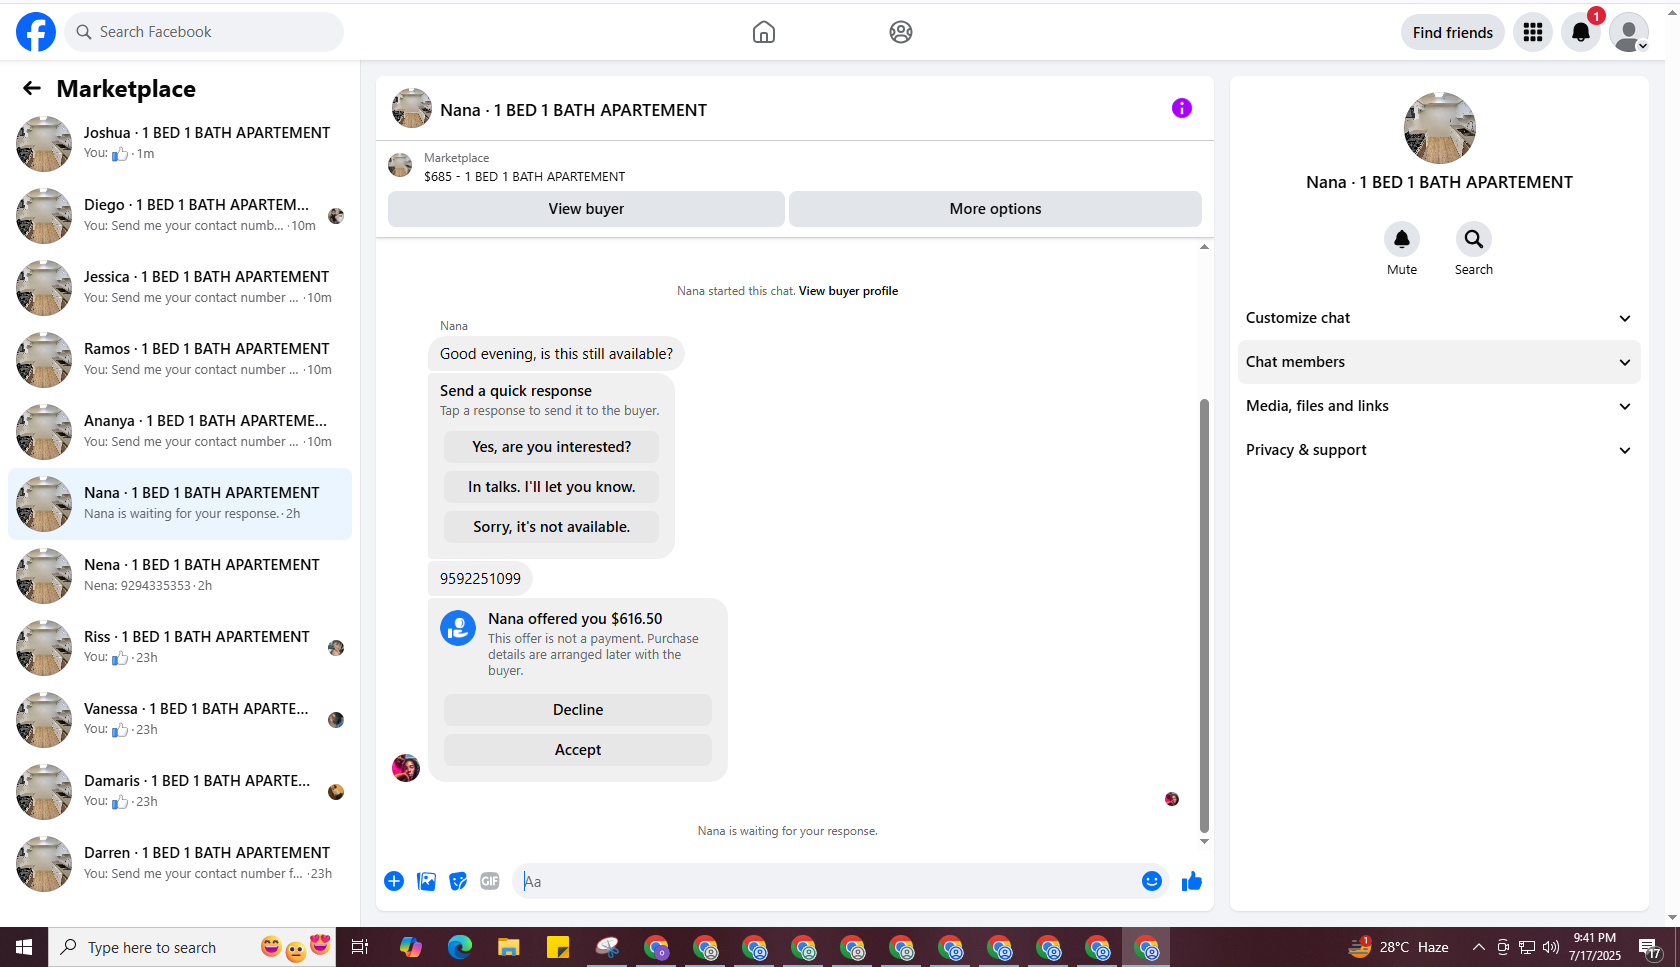Open Ananya's apartment conversation
The width and height of the screenshot is (1680, 967).
180,432
